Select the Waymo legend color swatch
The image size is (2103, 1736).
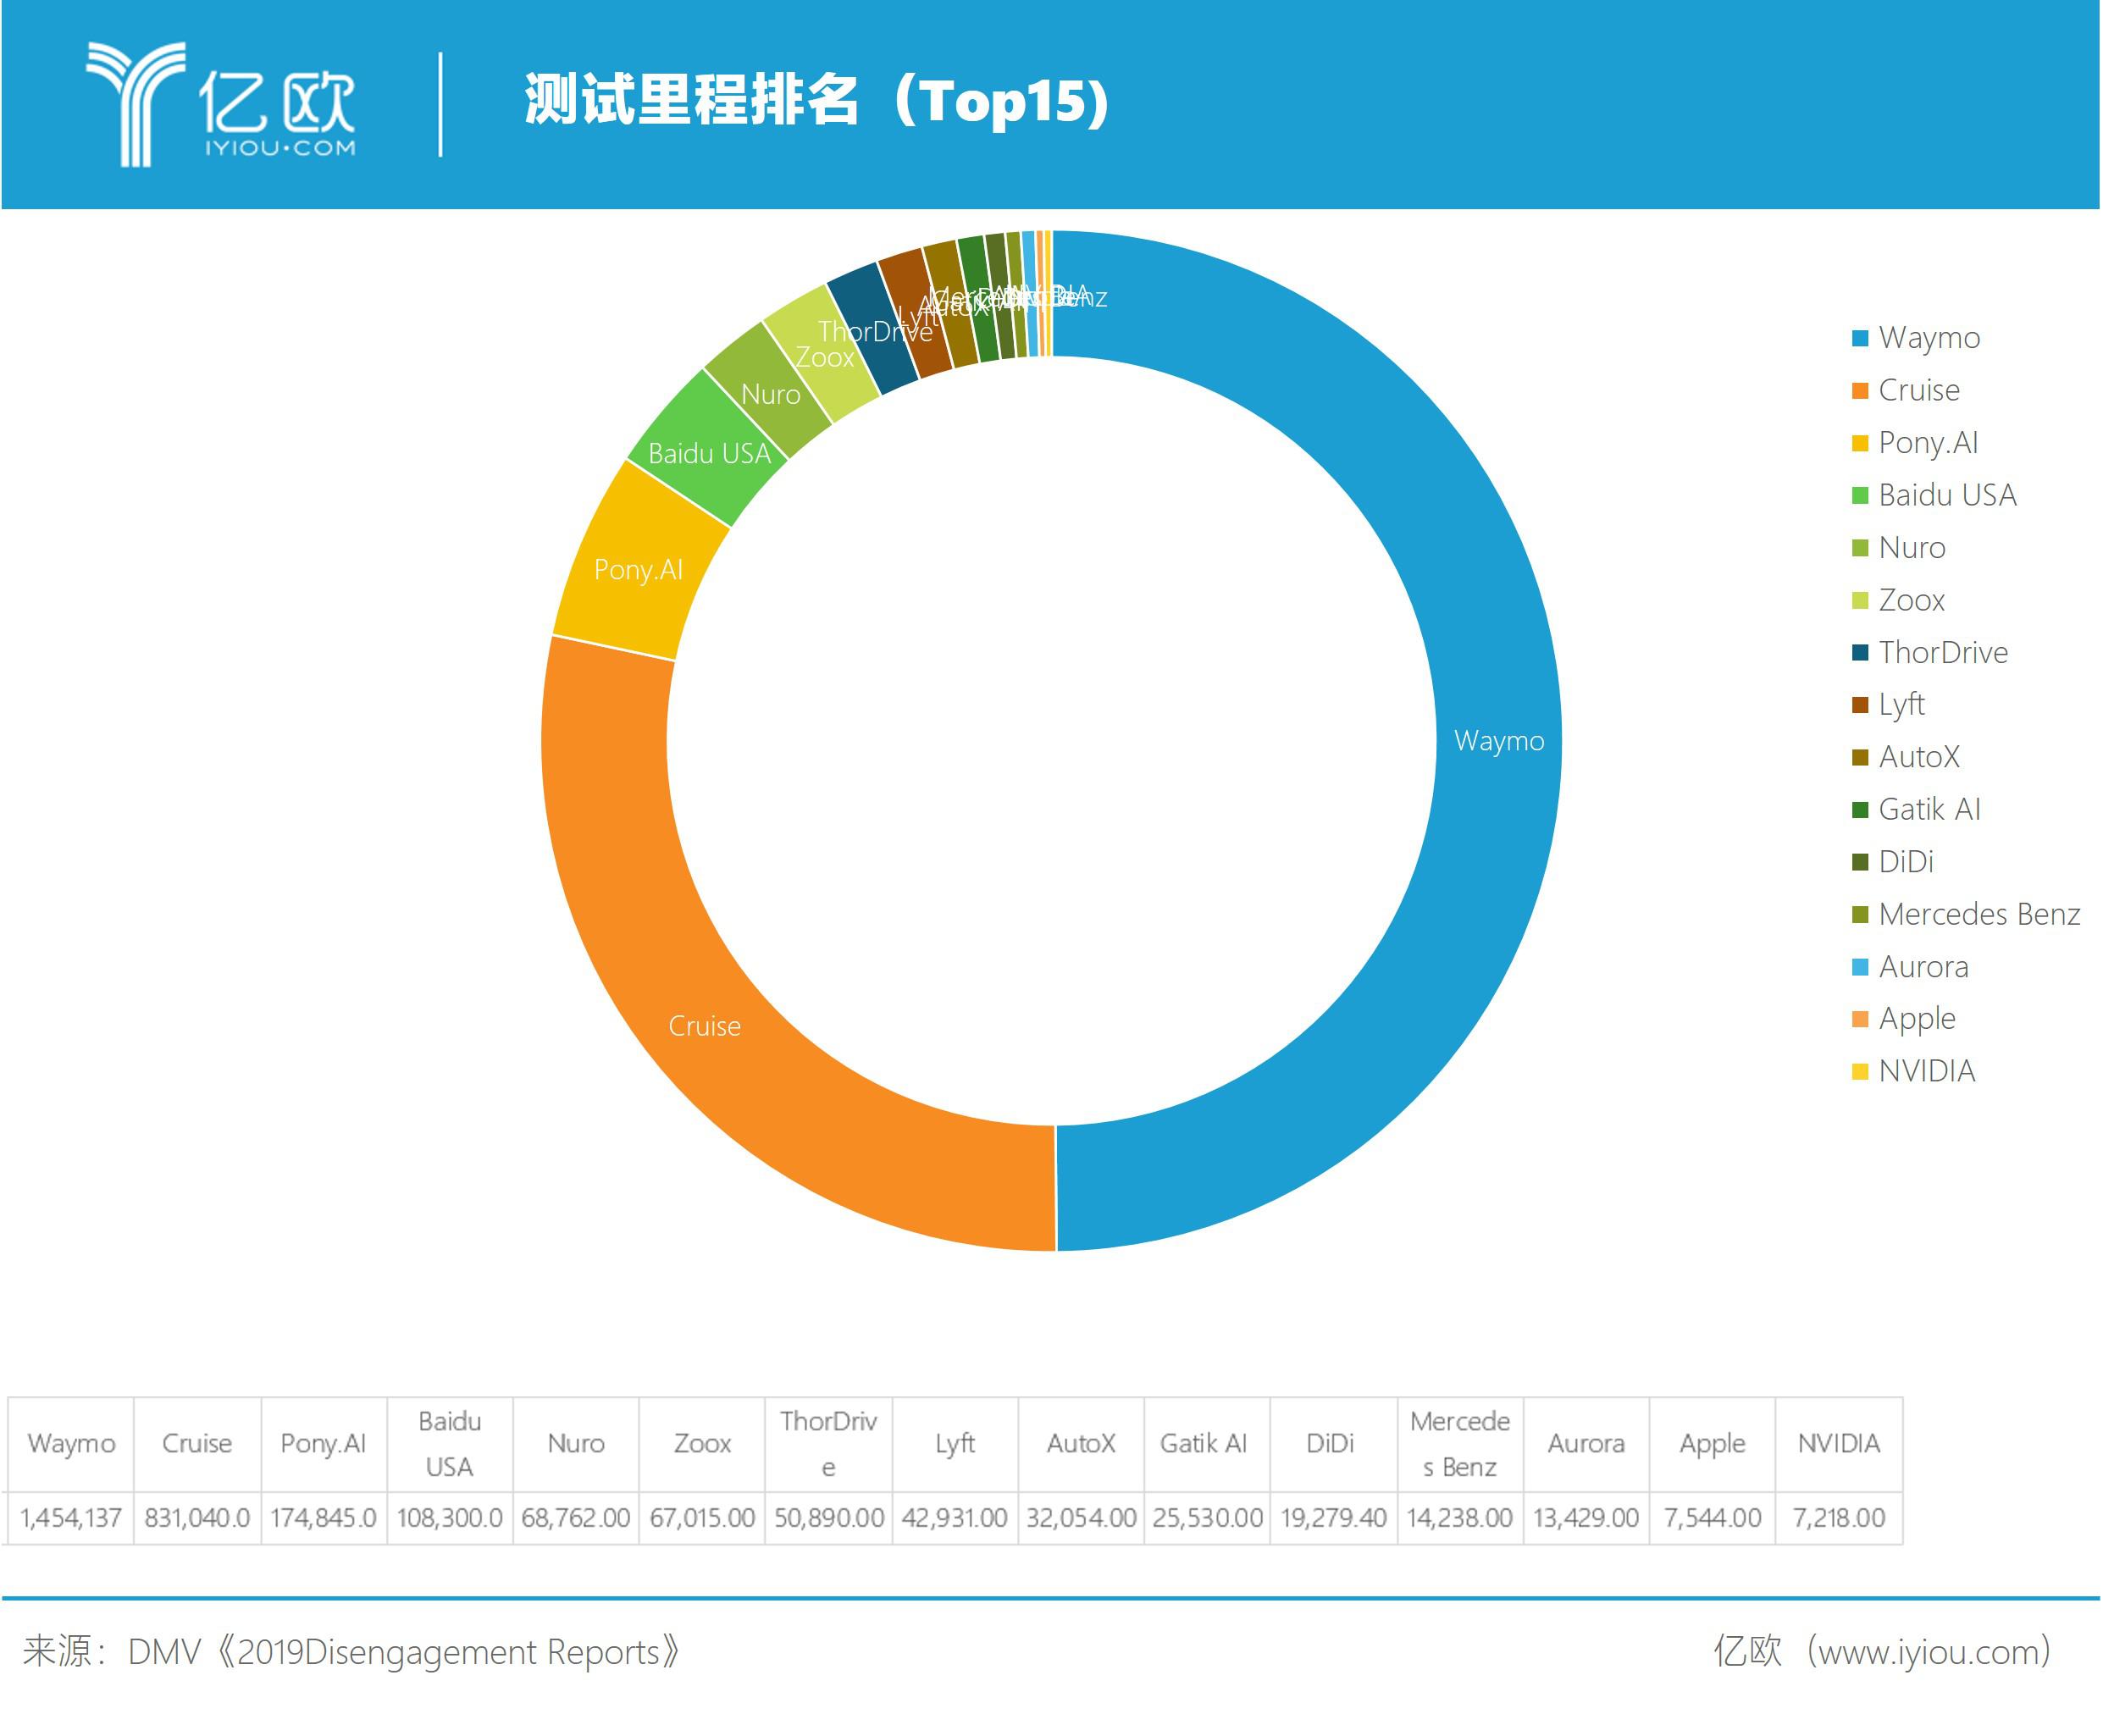[x=1860, y=338]
